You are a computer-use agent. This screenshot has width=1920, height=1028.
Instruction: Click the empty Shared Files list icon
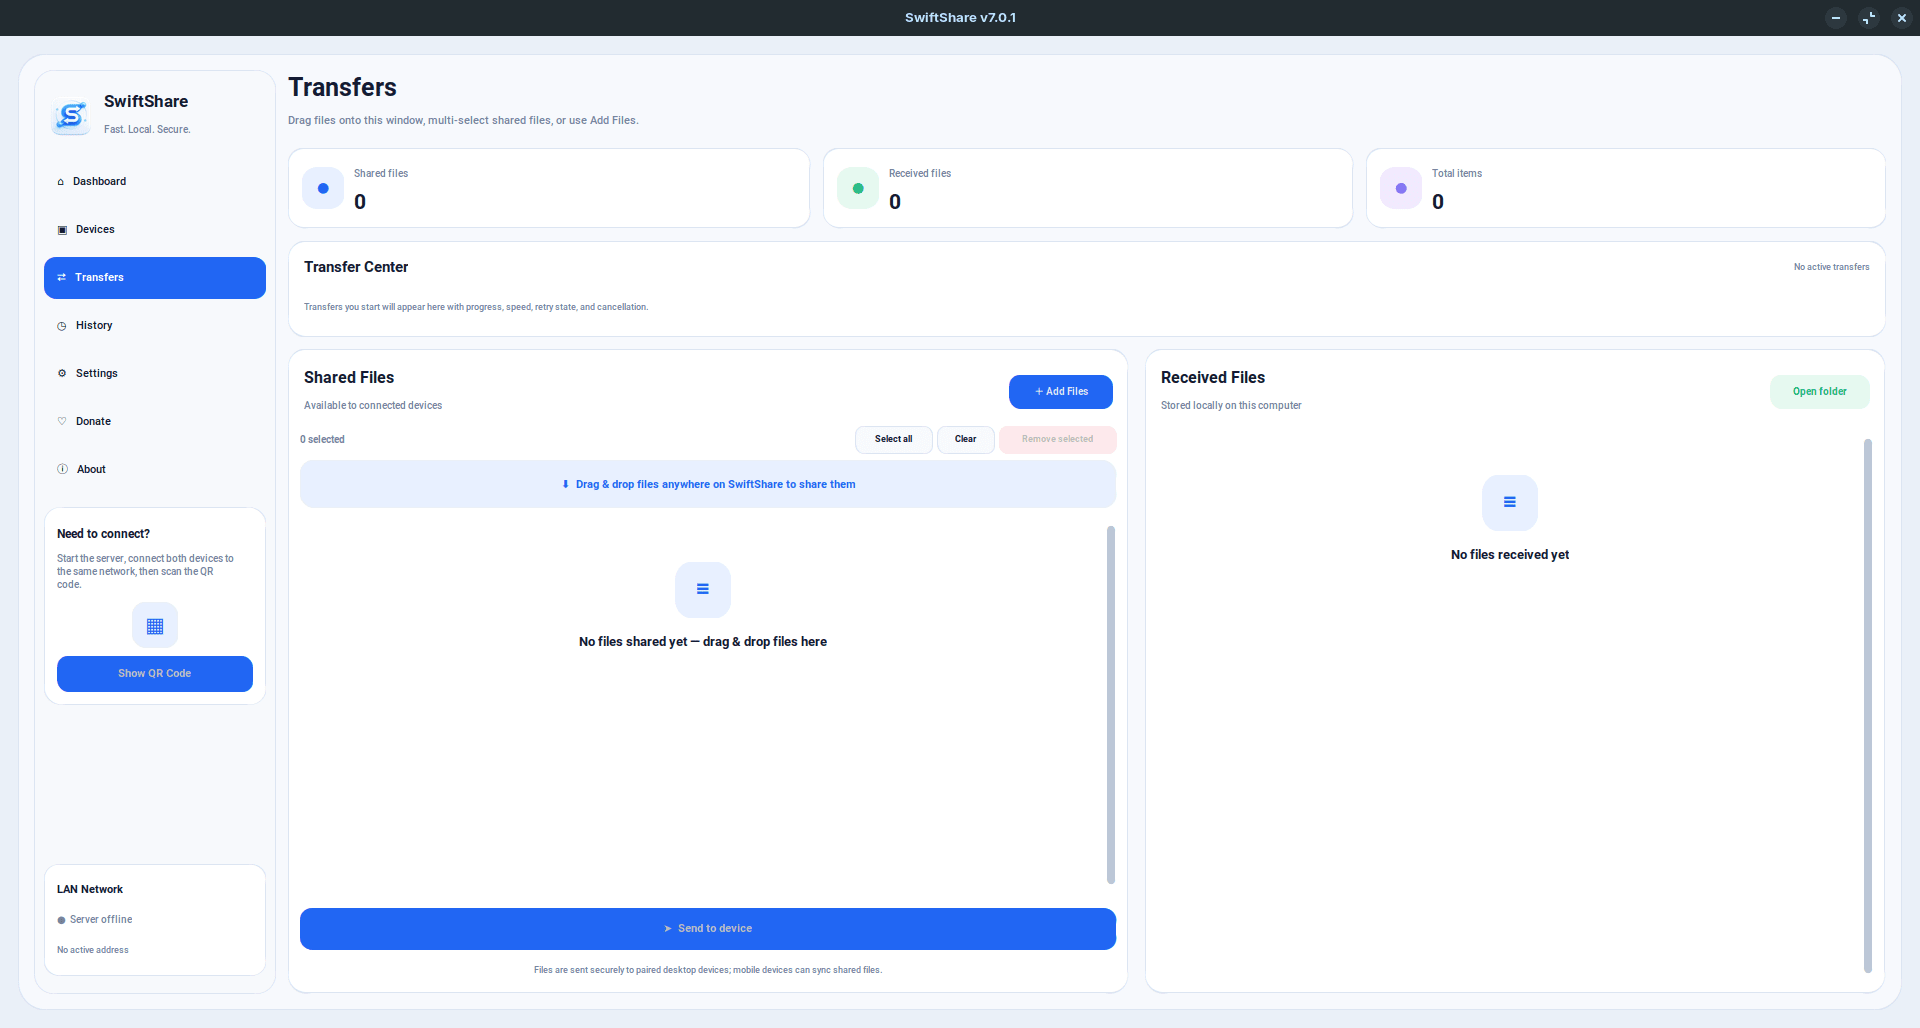click(703, 590)
